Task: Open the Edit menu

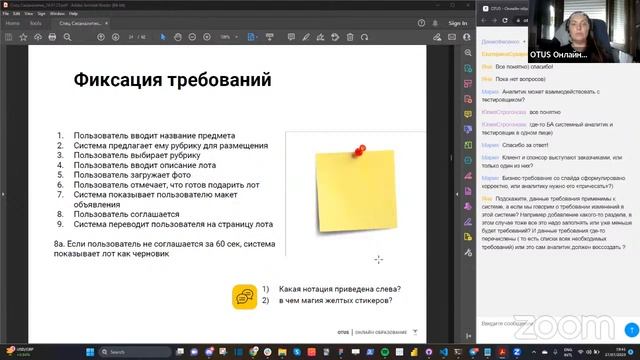Action: 16,13
